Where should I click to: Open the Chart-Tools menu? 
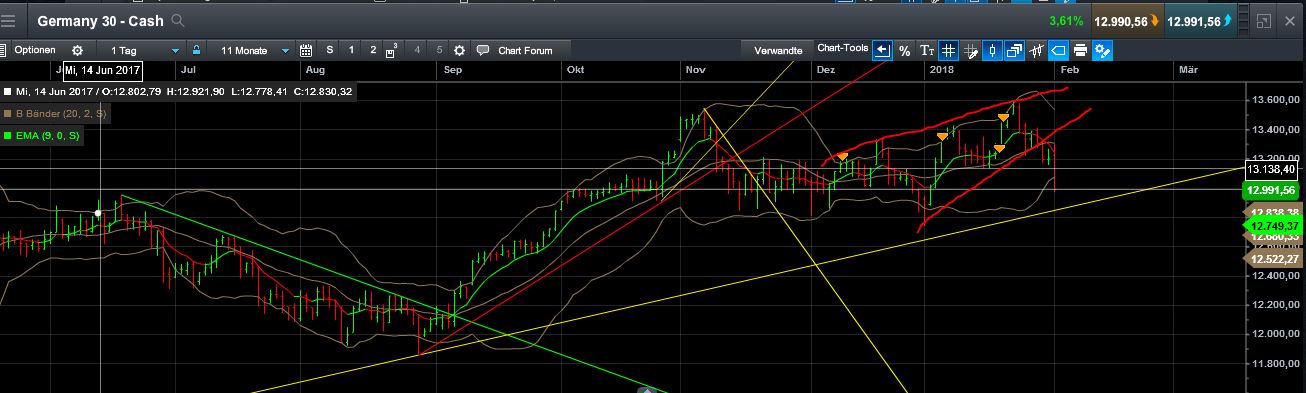[x=842, y=48]
